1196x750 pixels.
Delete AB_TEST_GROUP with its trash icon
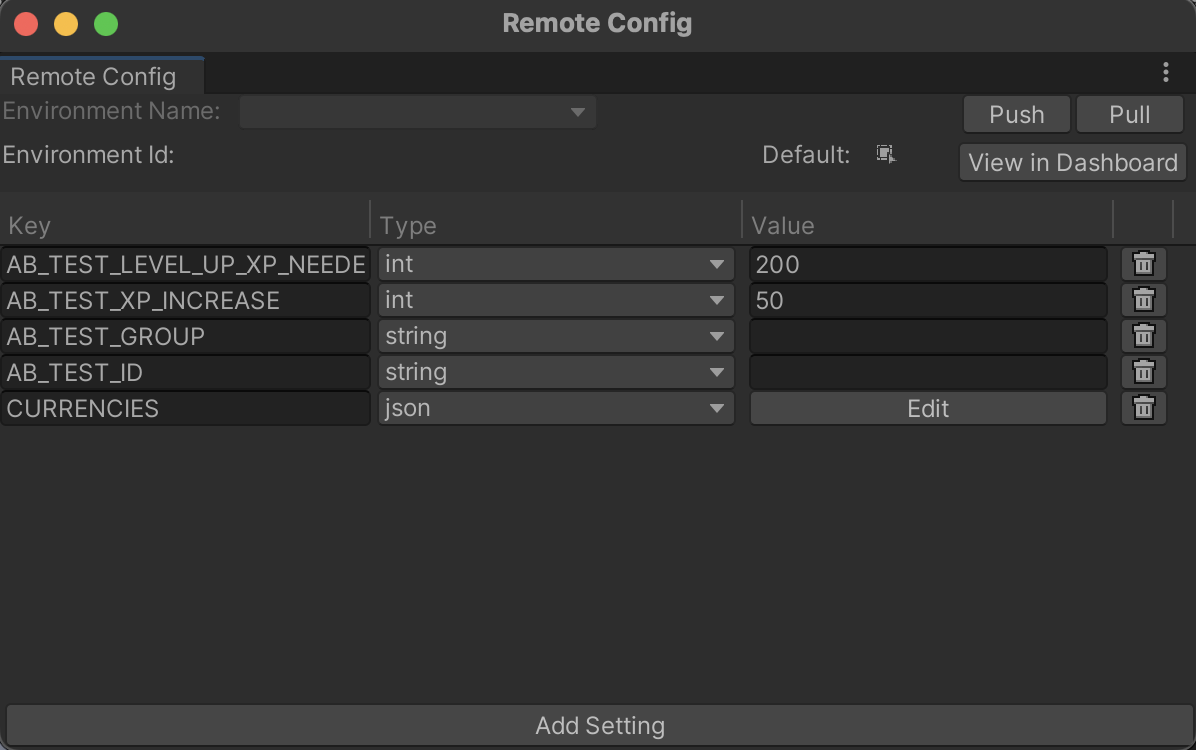click(1143, 336)
